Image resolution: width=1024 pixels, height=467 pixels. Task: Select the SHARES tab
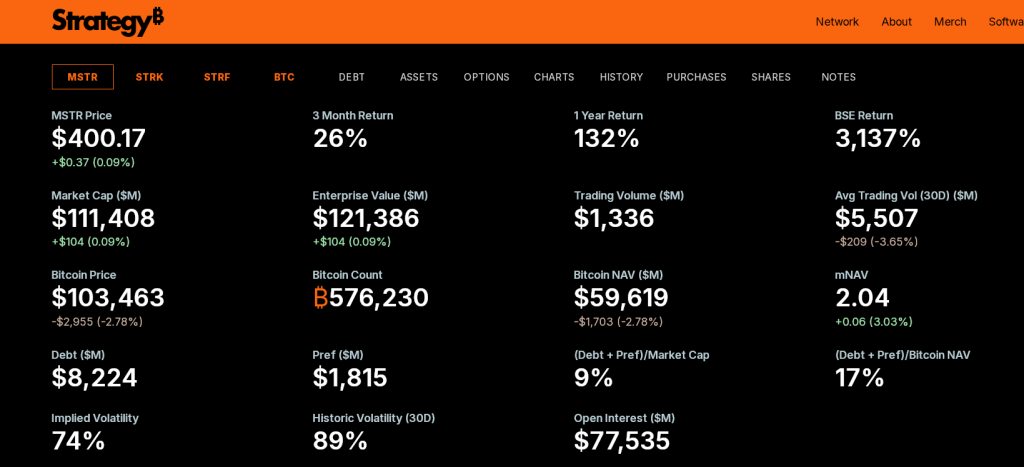coord(771,77)
